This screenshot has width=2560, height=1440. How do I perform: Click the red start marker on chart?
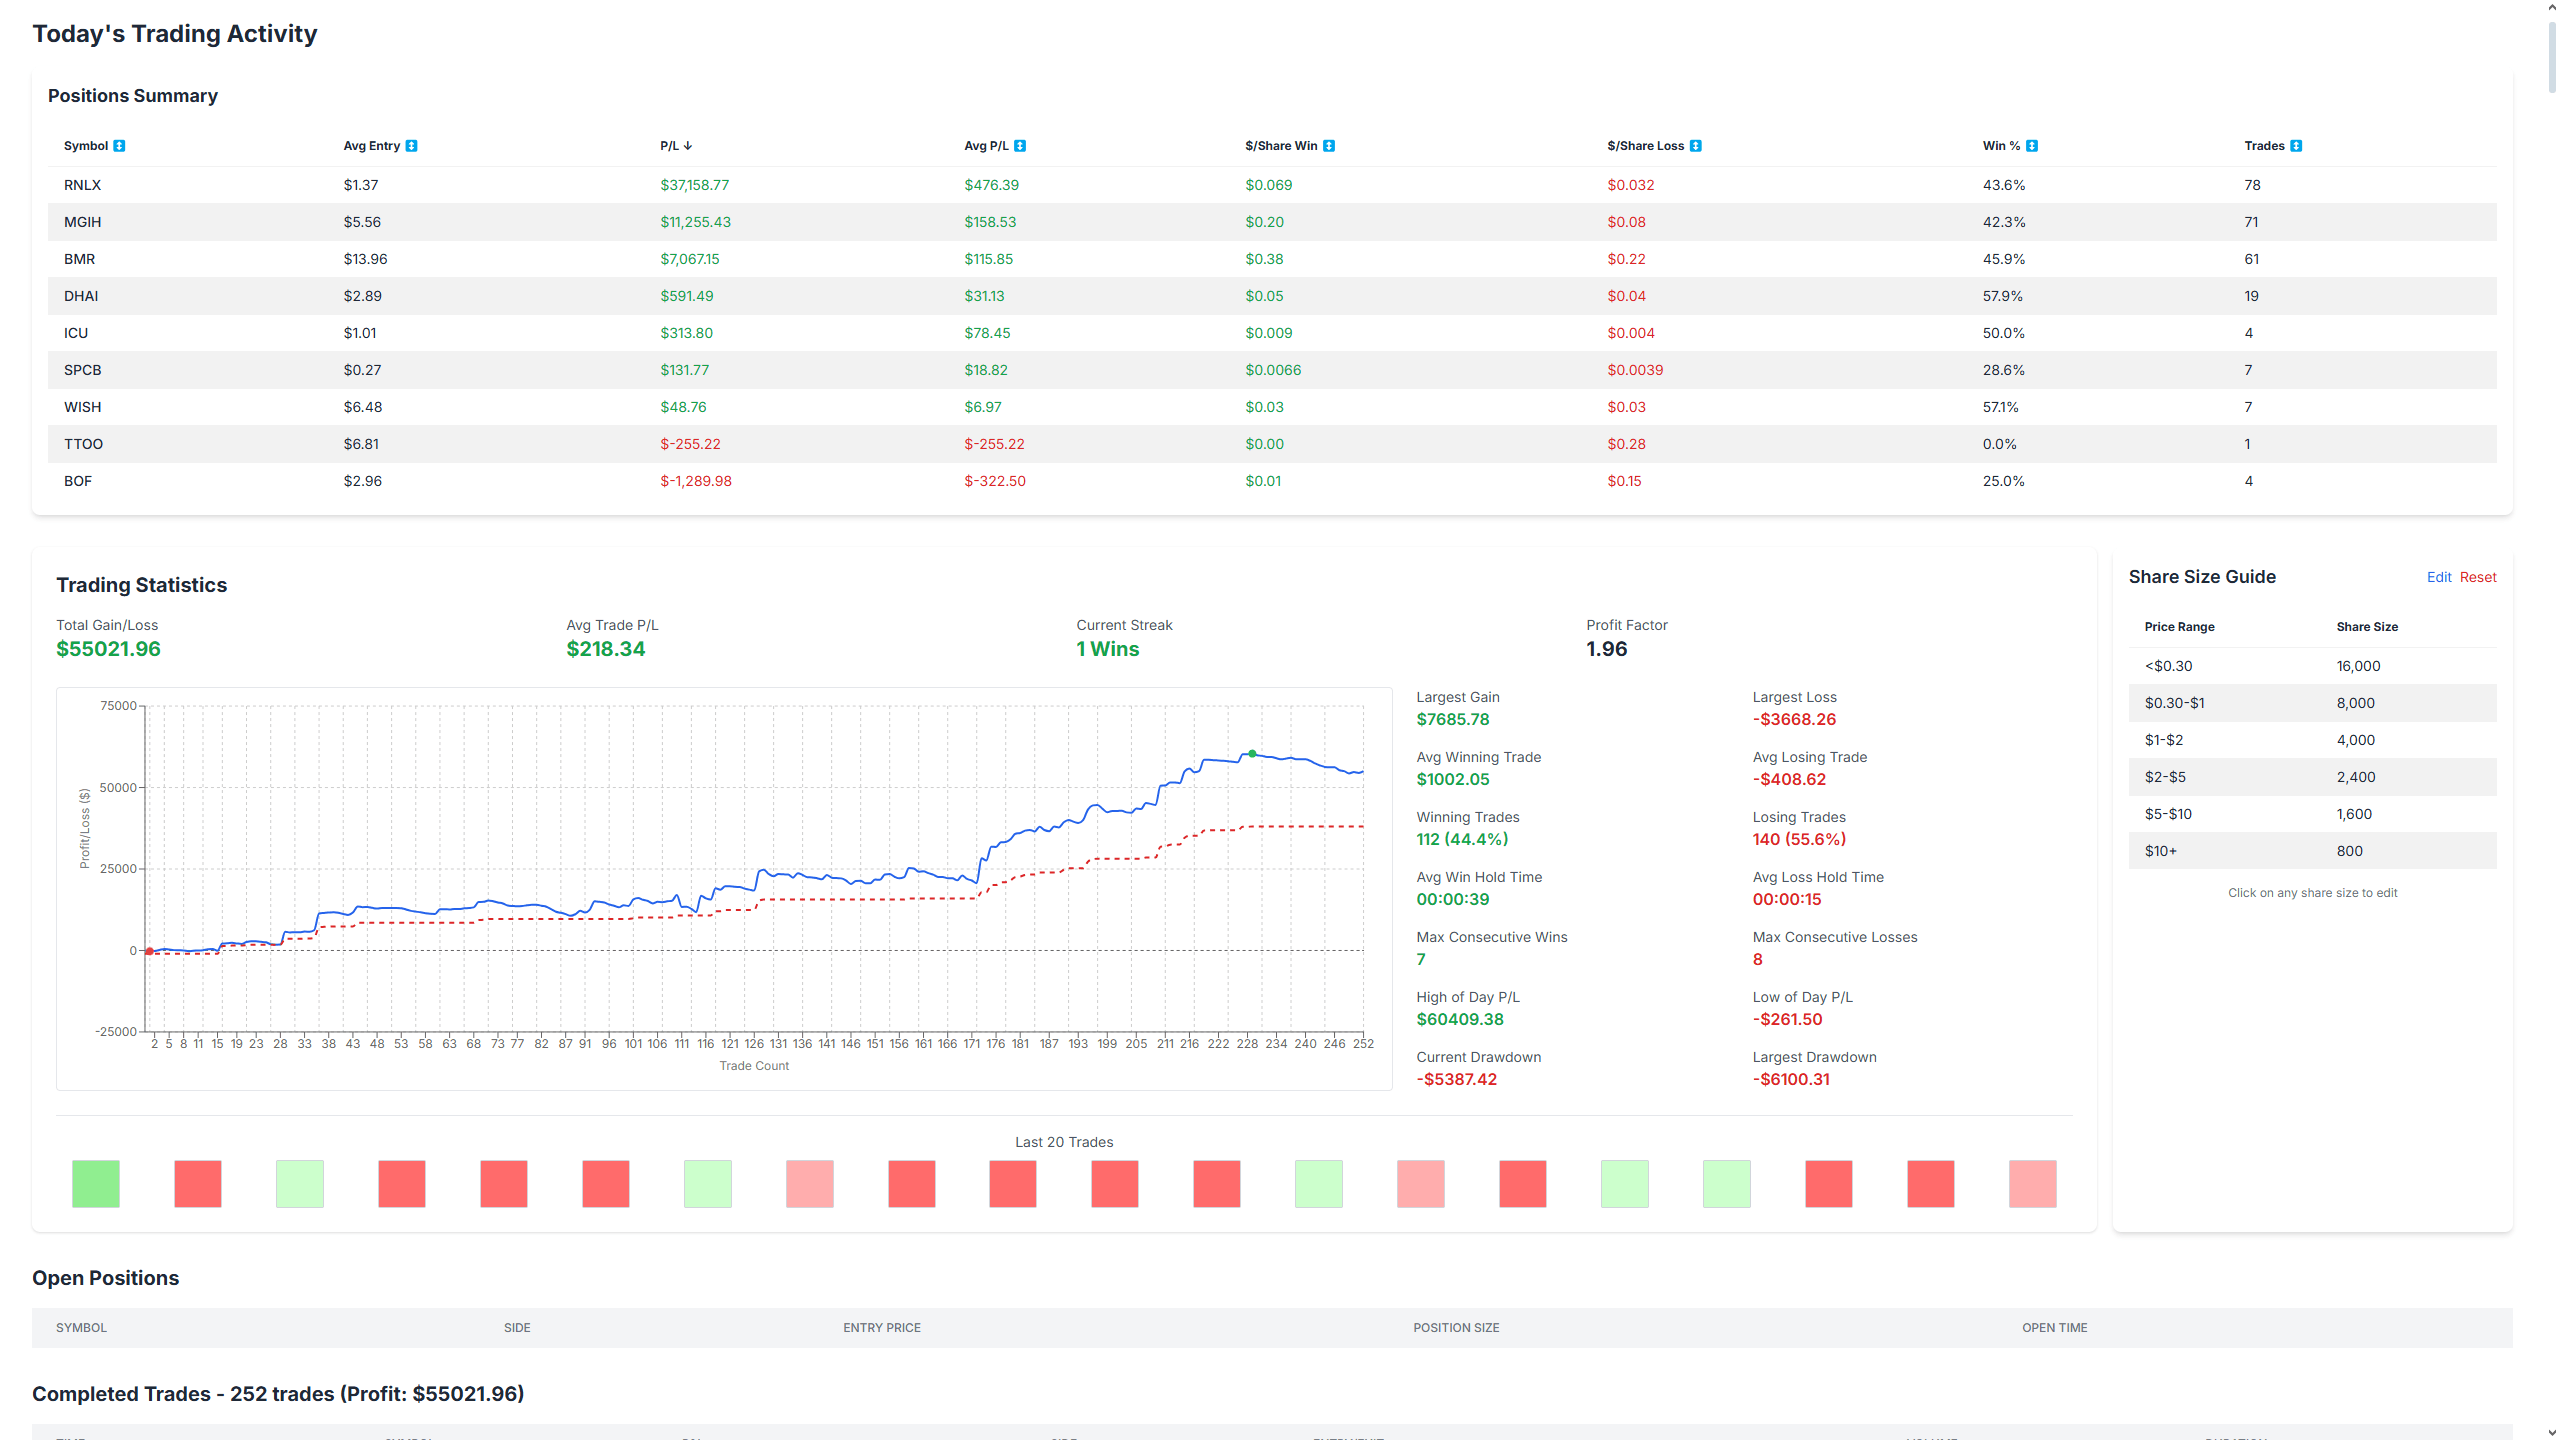point(149,951)
